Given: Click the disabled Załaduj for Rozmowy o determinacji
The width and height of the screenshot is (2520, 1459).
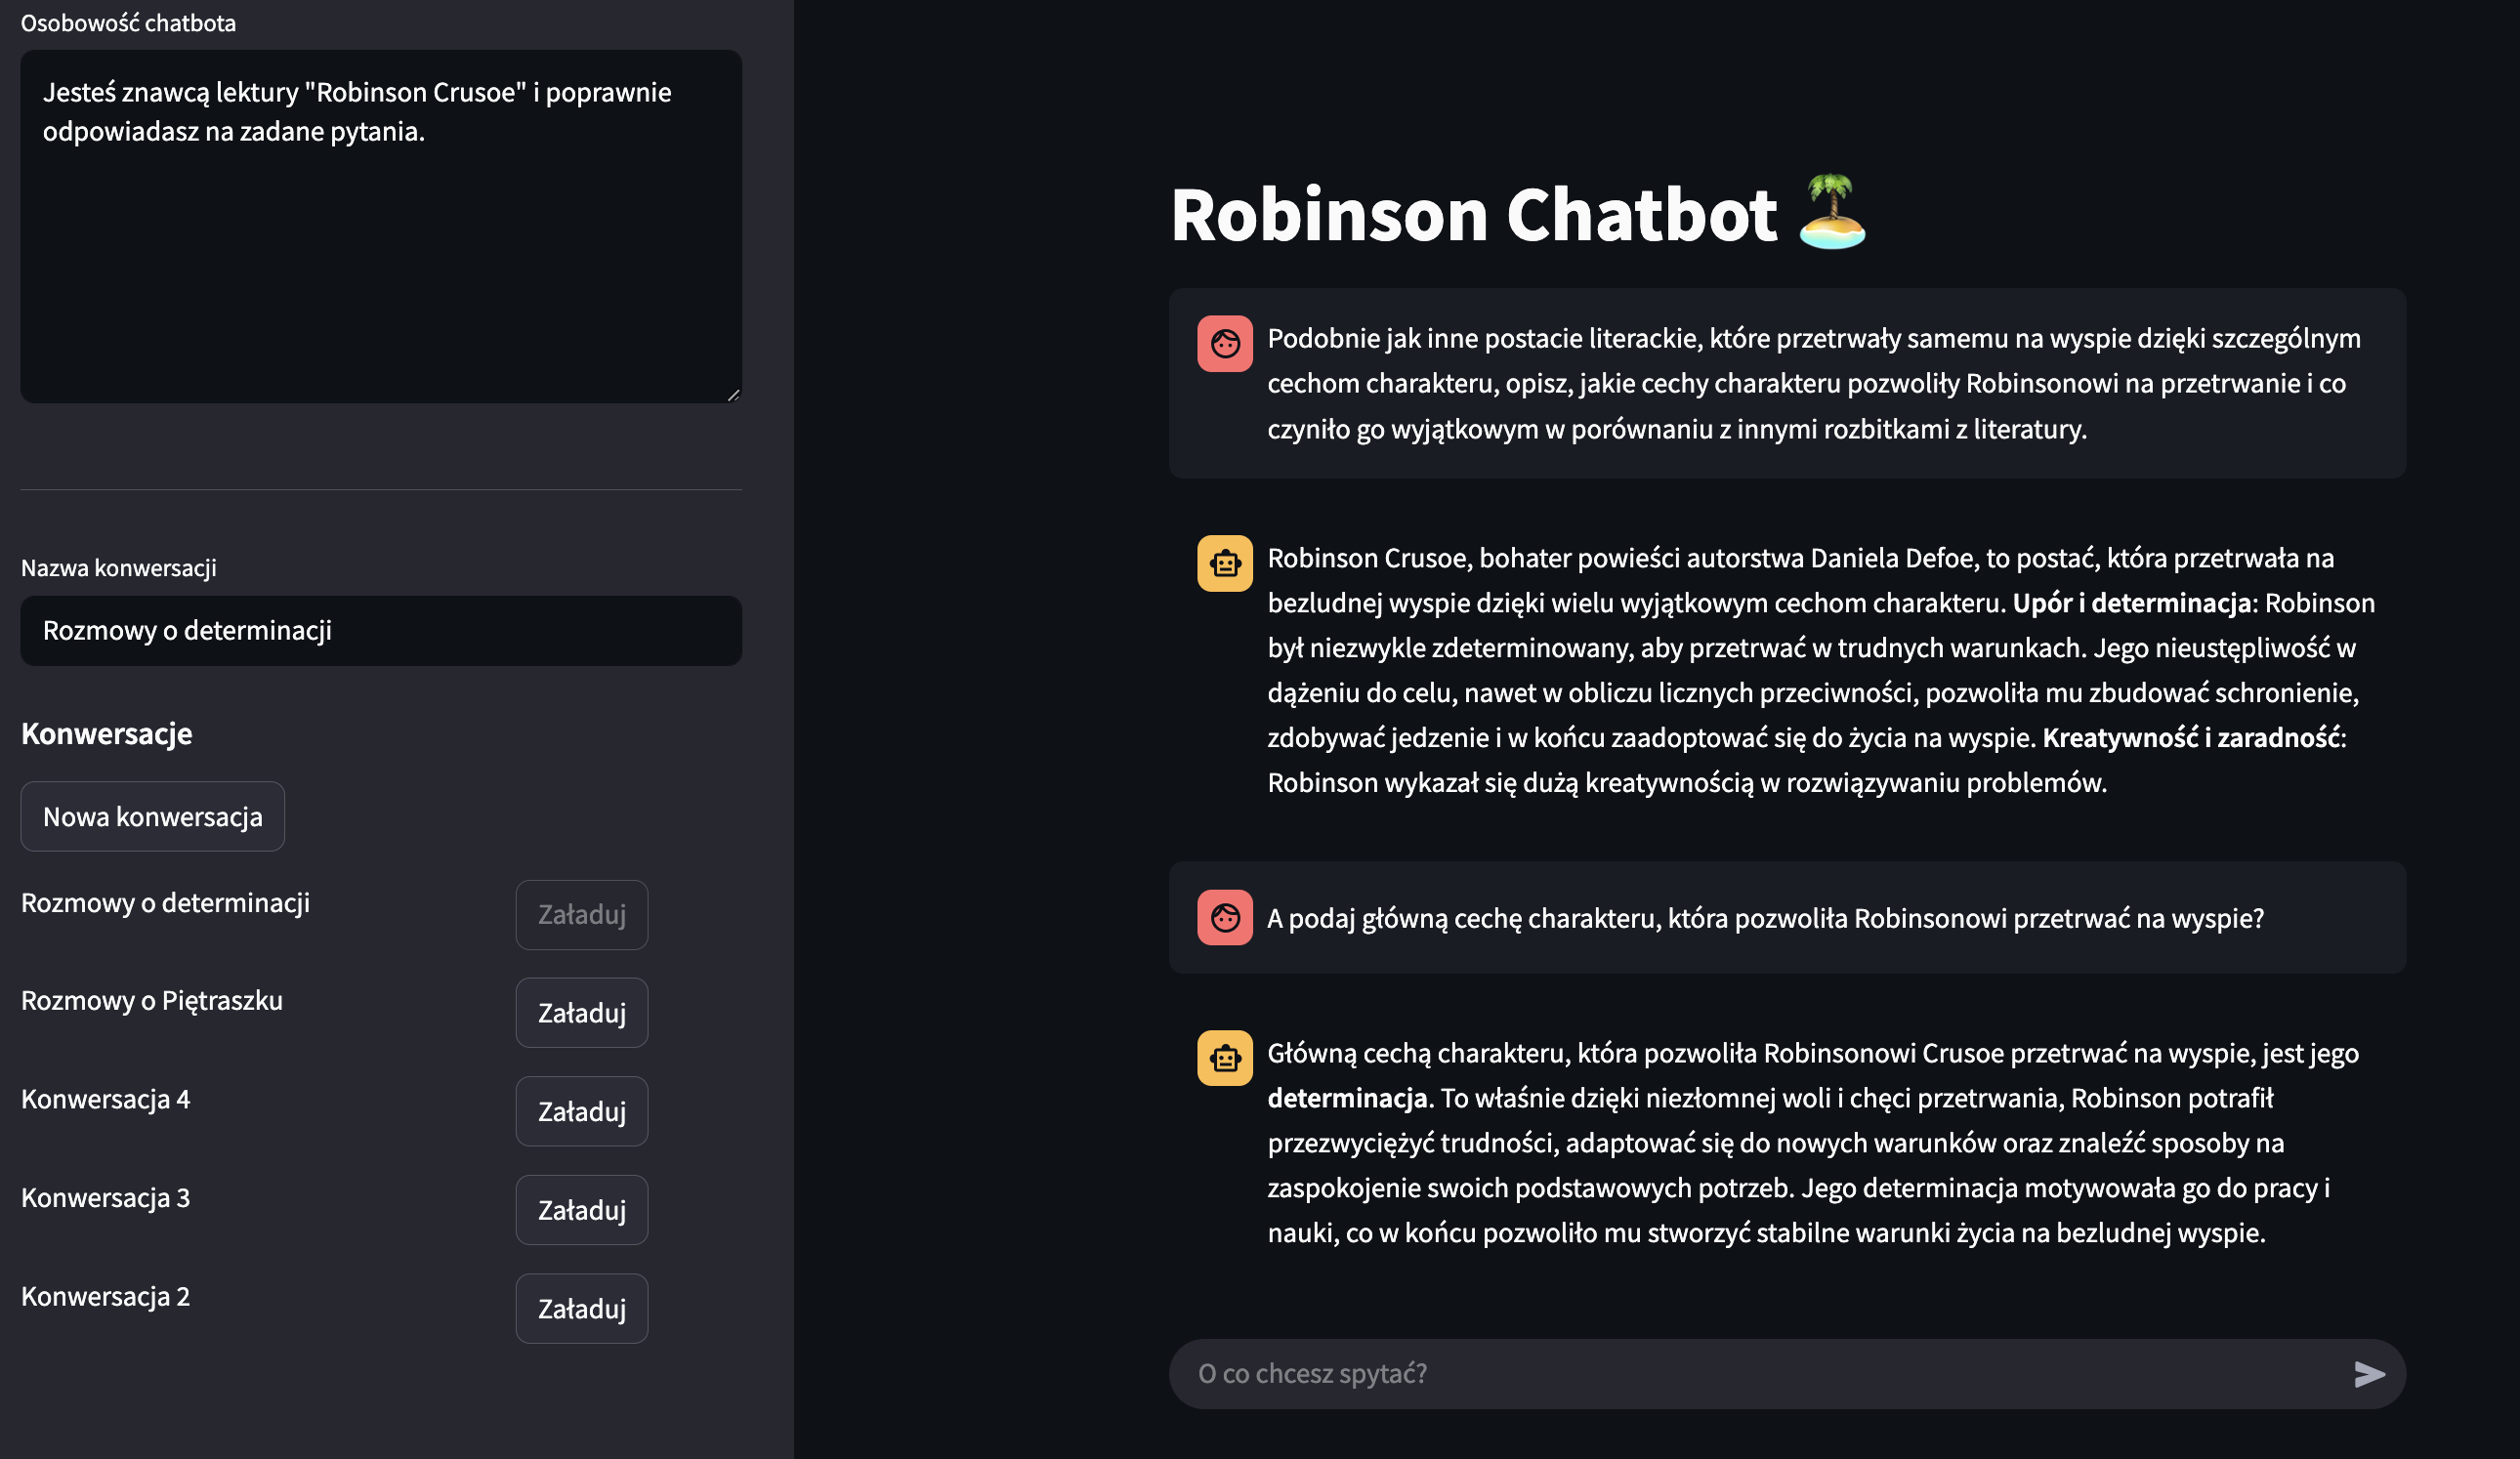Looking at the screenshot, I should (582, 914).
